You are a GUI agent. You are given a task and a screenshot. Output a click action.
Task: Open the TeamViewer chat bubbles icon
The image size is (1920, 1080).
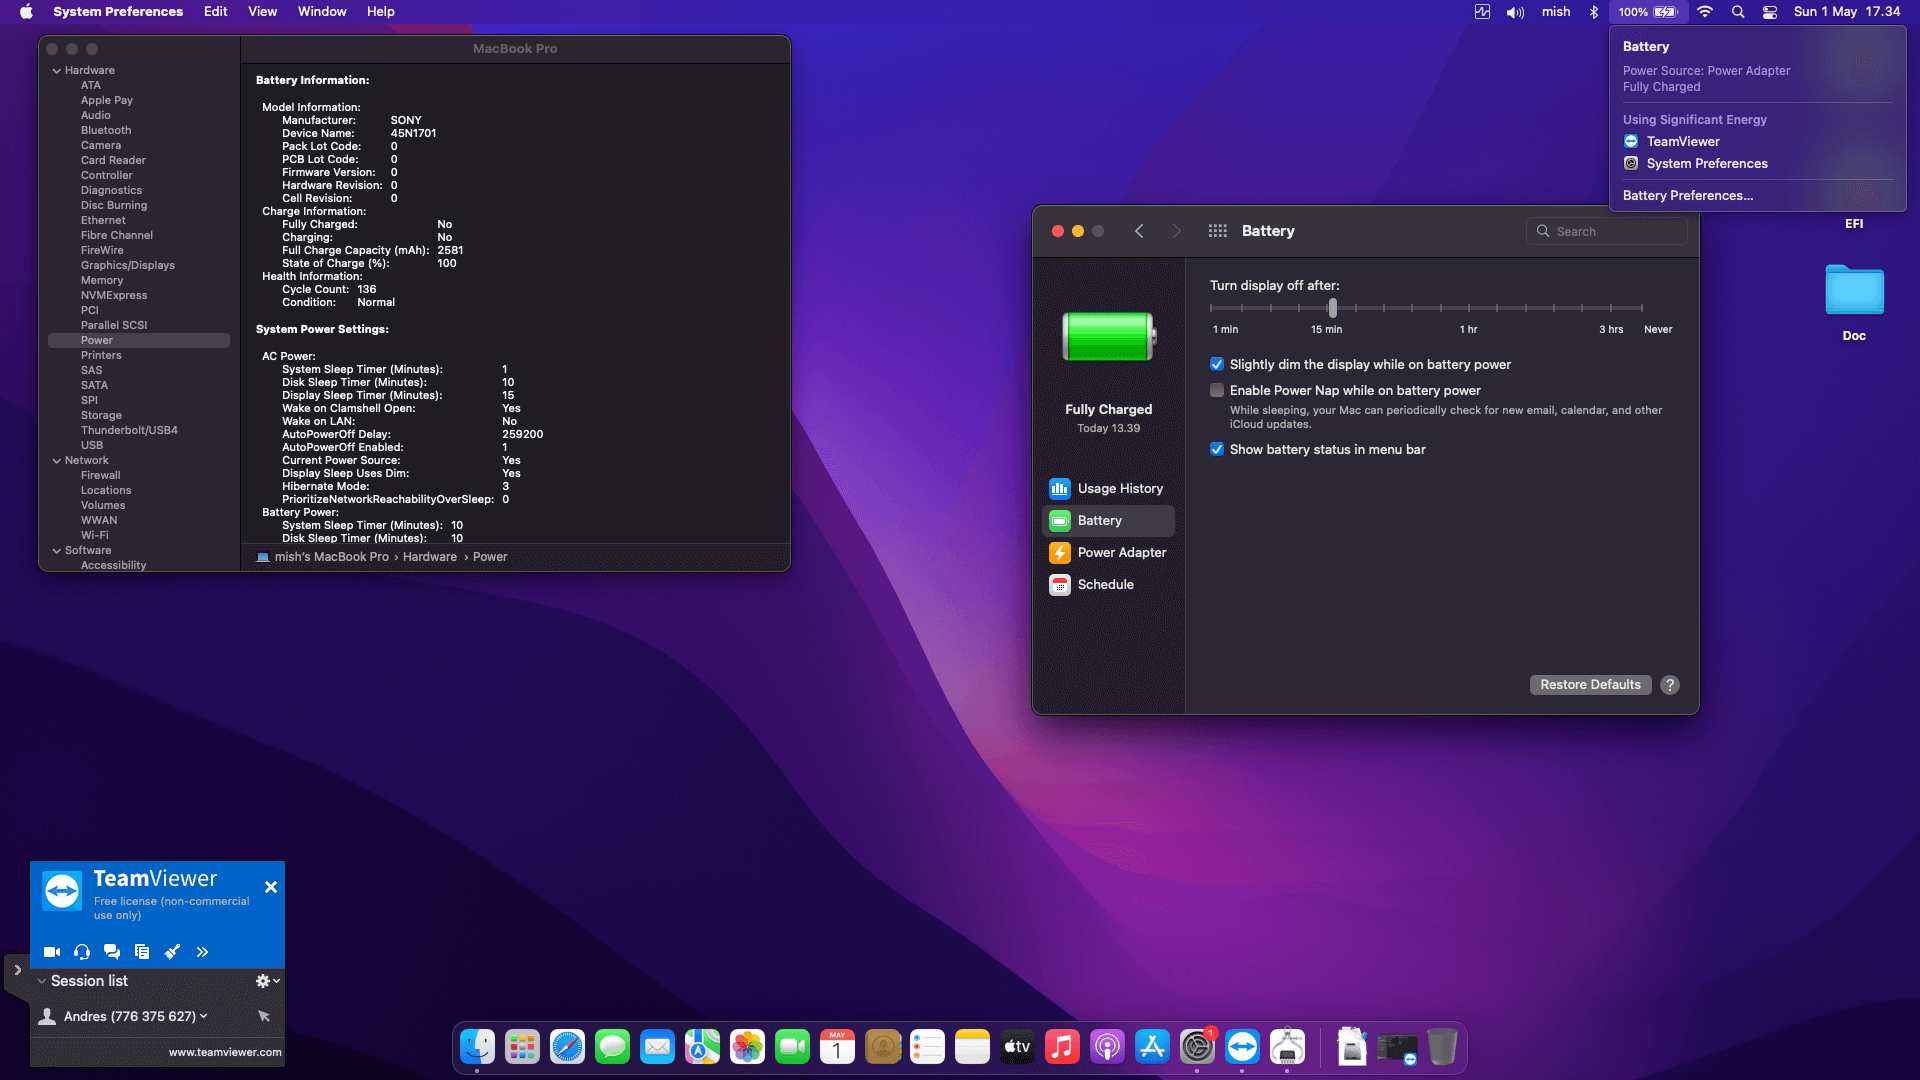pos(112,952)
